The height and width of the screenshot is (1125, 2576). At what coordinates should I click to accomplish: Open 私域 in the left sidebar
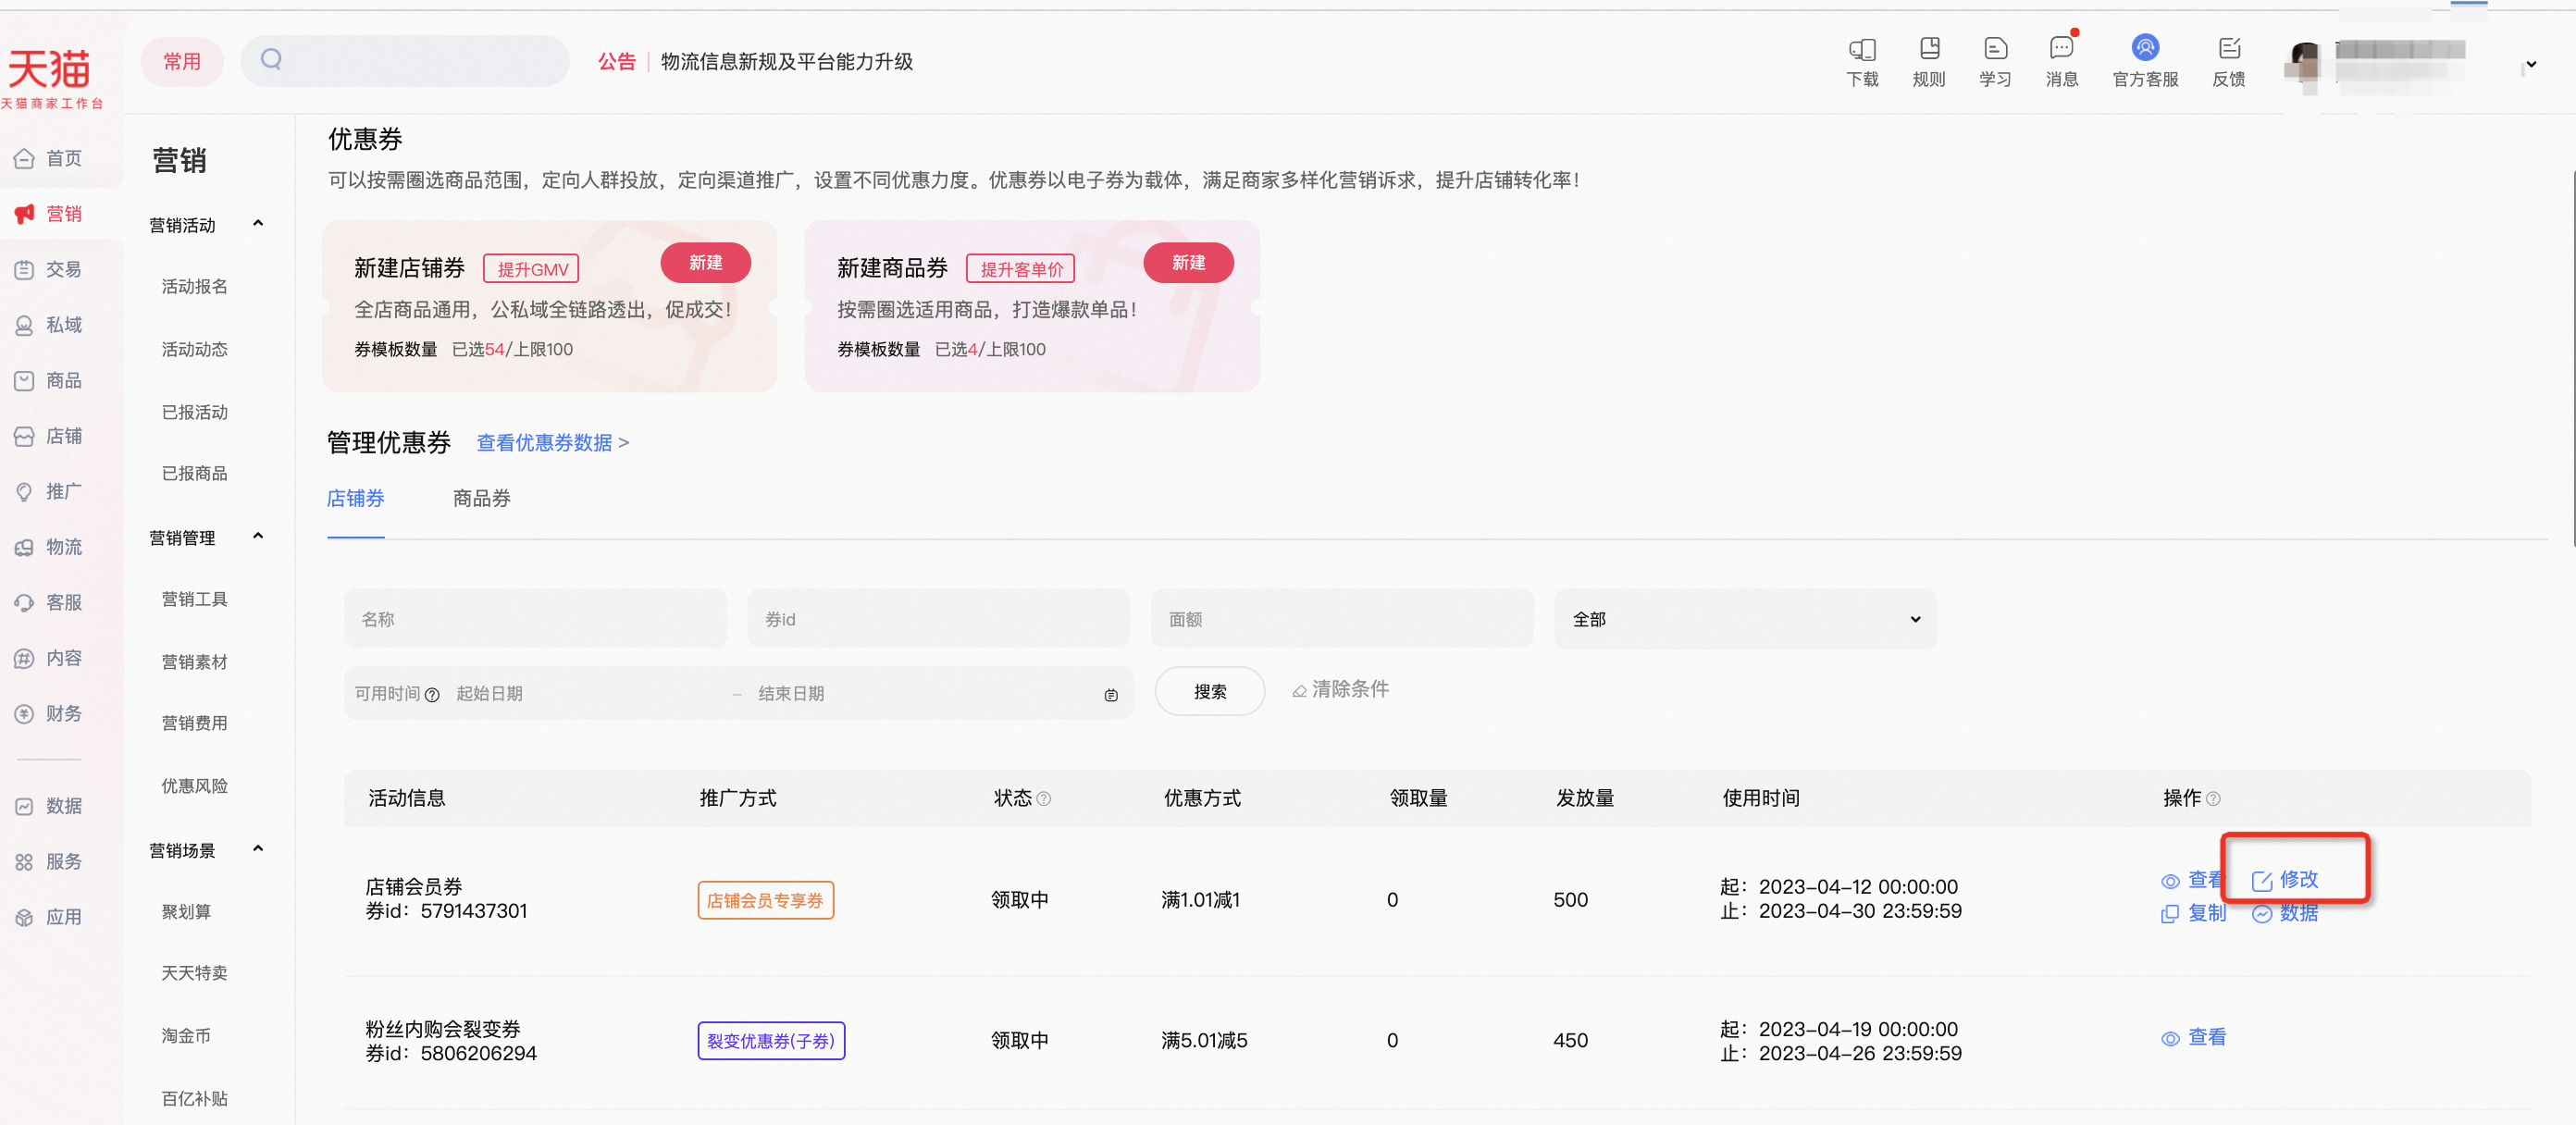[48, 325]
